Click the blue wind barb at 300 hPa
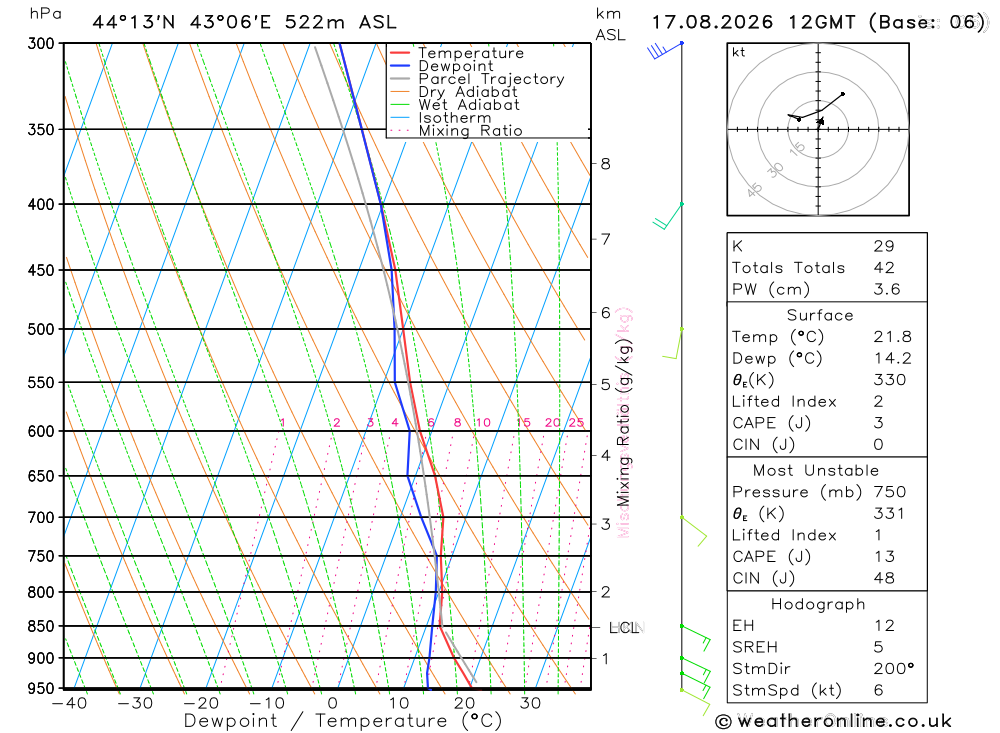The width and height of the screenshot is (1000, 733). pos(665,50)
